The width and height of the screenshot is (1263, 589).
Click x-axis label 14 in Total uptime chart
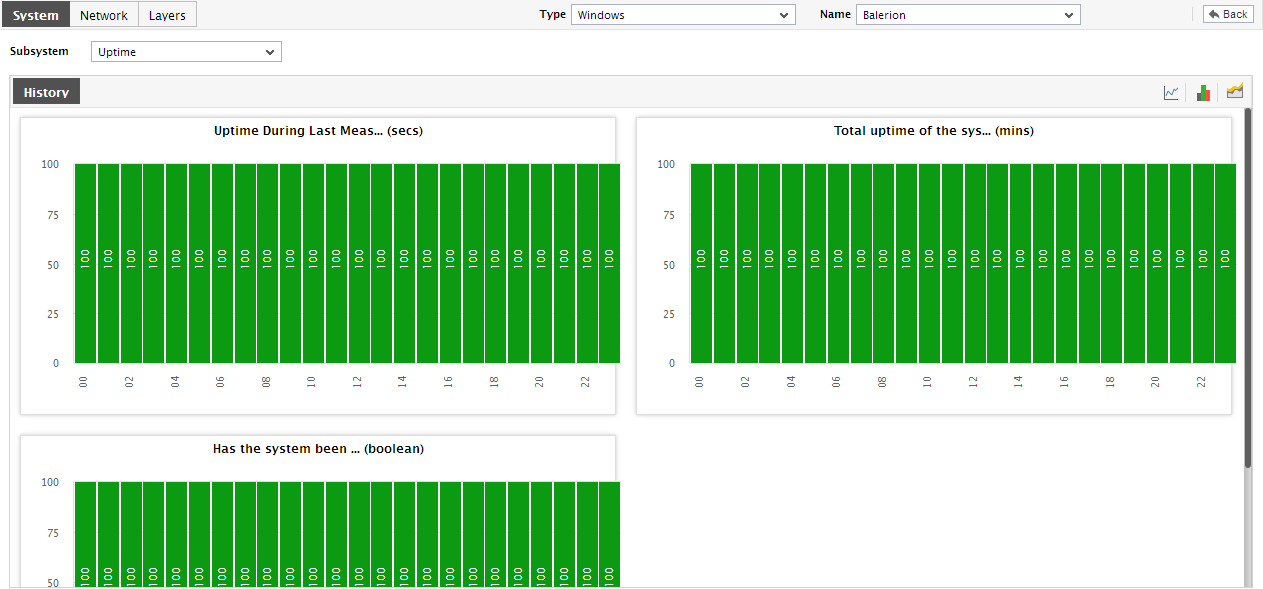click(x=1018, y=382)
